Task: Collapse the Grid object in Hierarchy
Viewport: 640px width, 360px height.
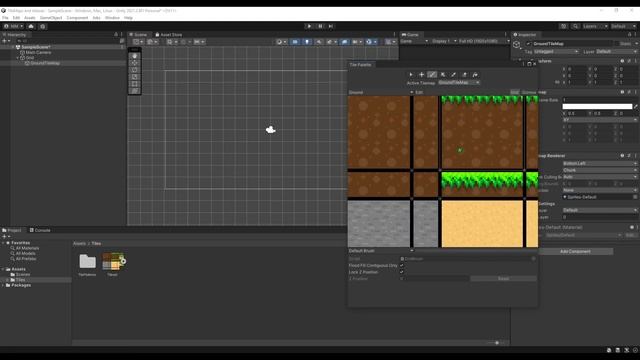Action: (18, 58)
